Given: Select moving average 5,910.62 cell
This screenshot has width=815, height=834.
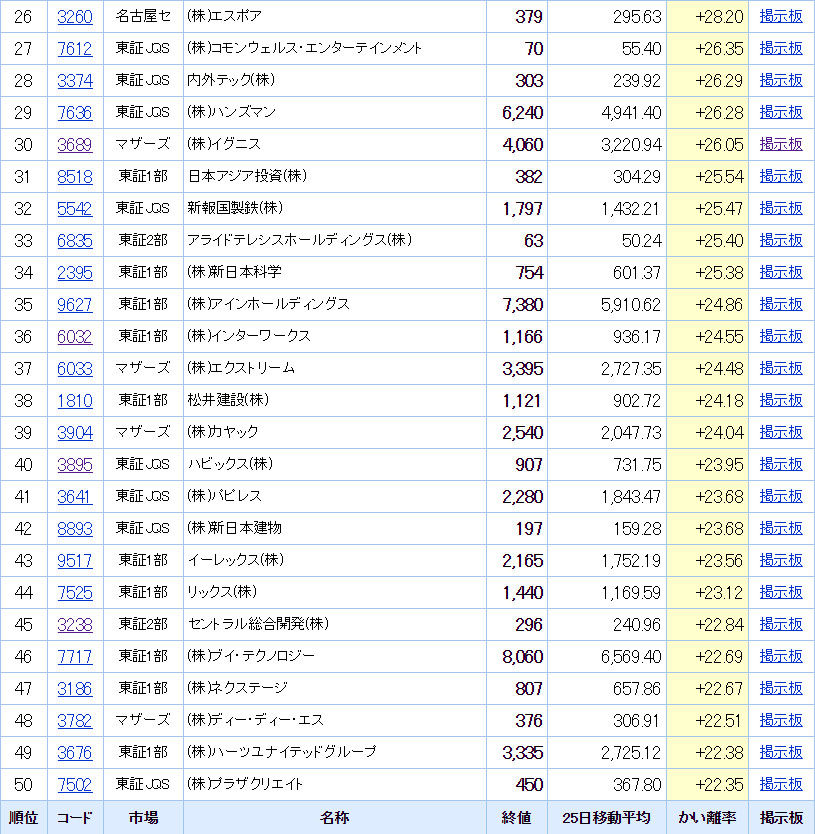Looking at the screenshot, I should (x=606, y=305).
